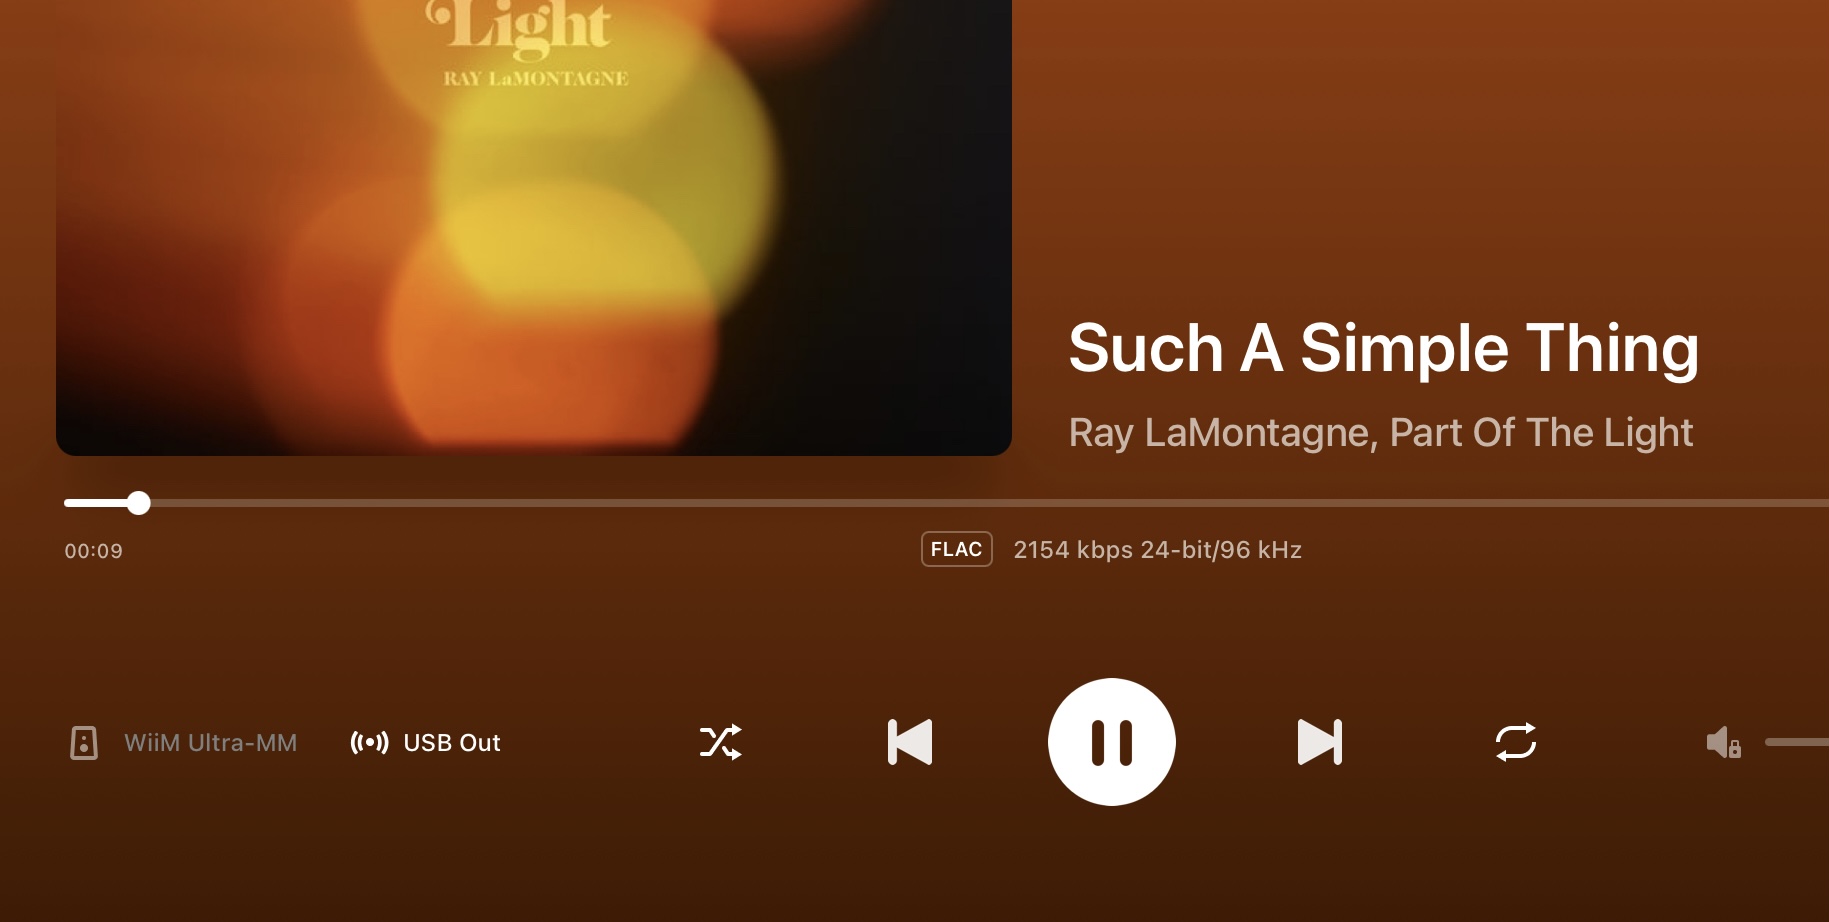1829x922 pixels.
Task: Toggle repeat mode
Action: 1515,742
